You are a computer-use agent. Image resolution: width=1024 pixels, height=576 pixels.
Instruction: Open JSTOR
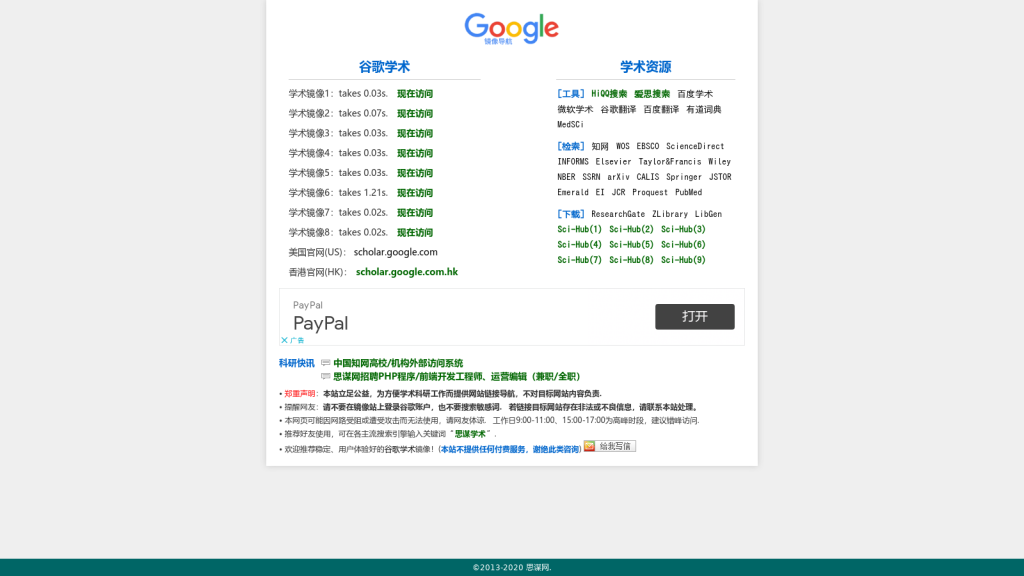[x=720, y=177]
